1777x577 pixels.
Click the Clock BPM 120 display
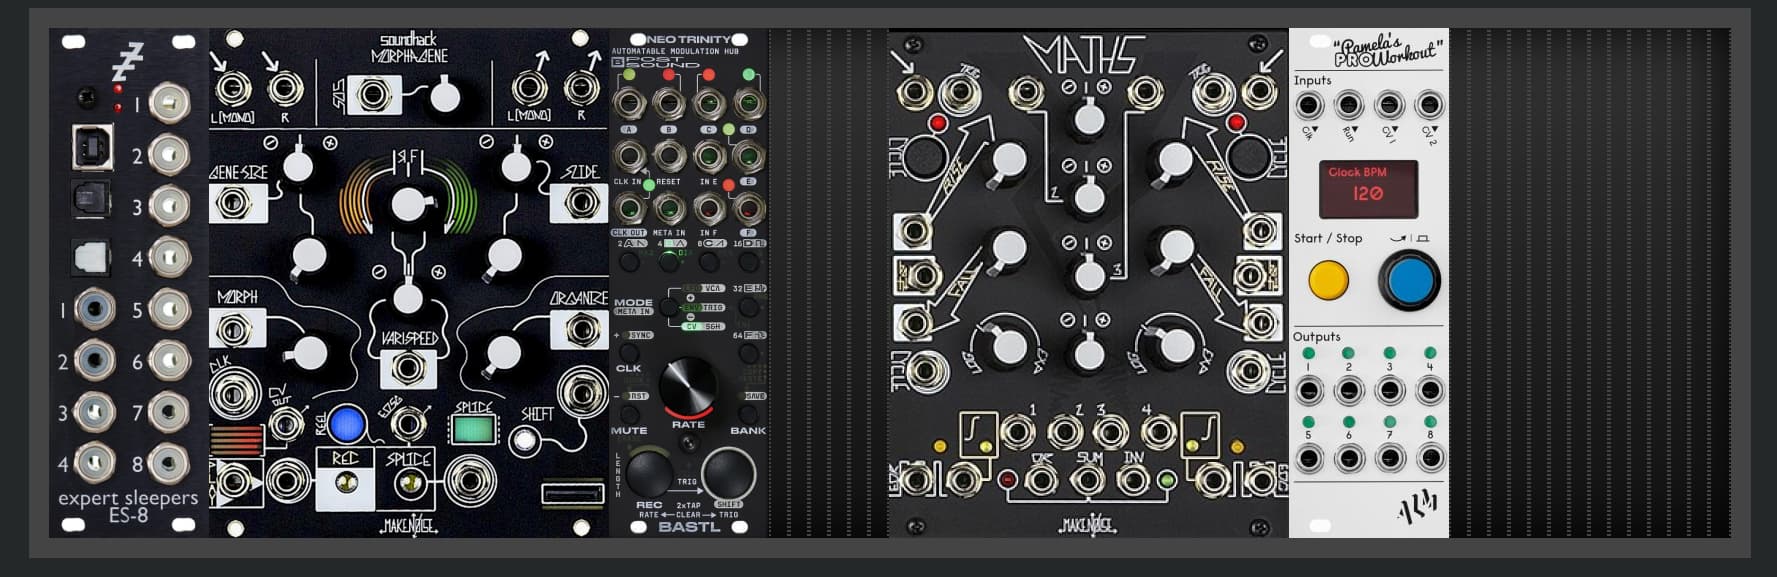point(1367,188)
